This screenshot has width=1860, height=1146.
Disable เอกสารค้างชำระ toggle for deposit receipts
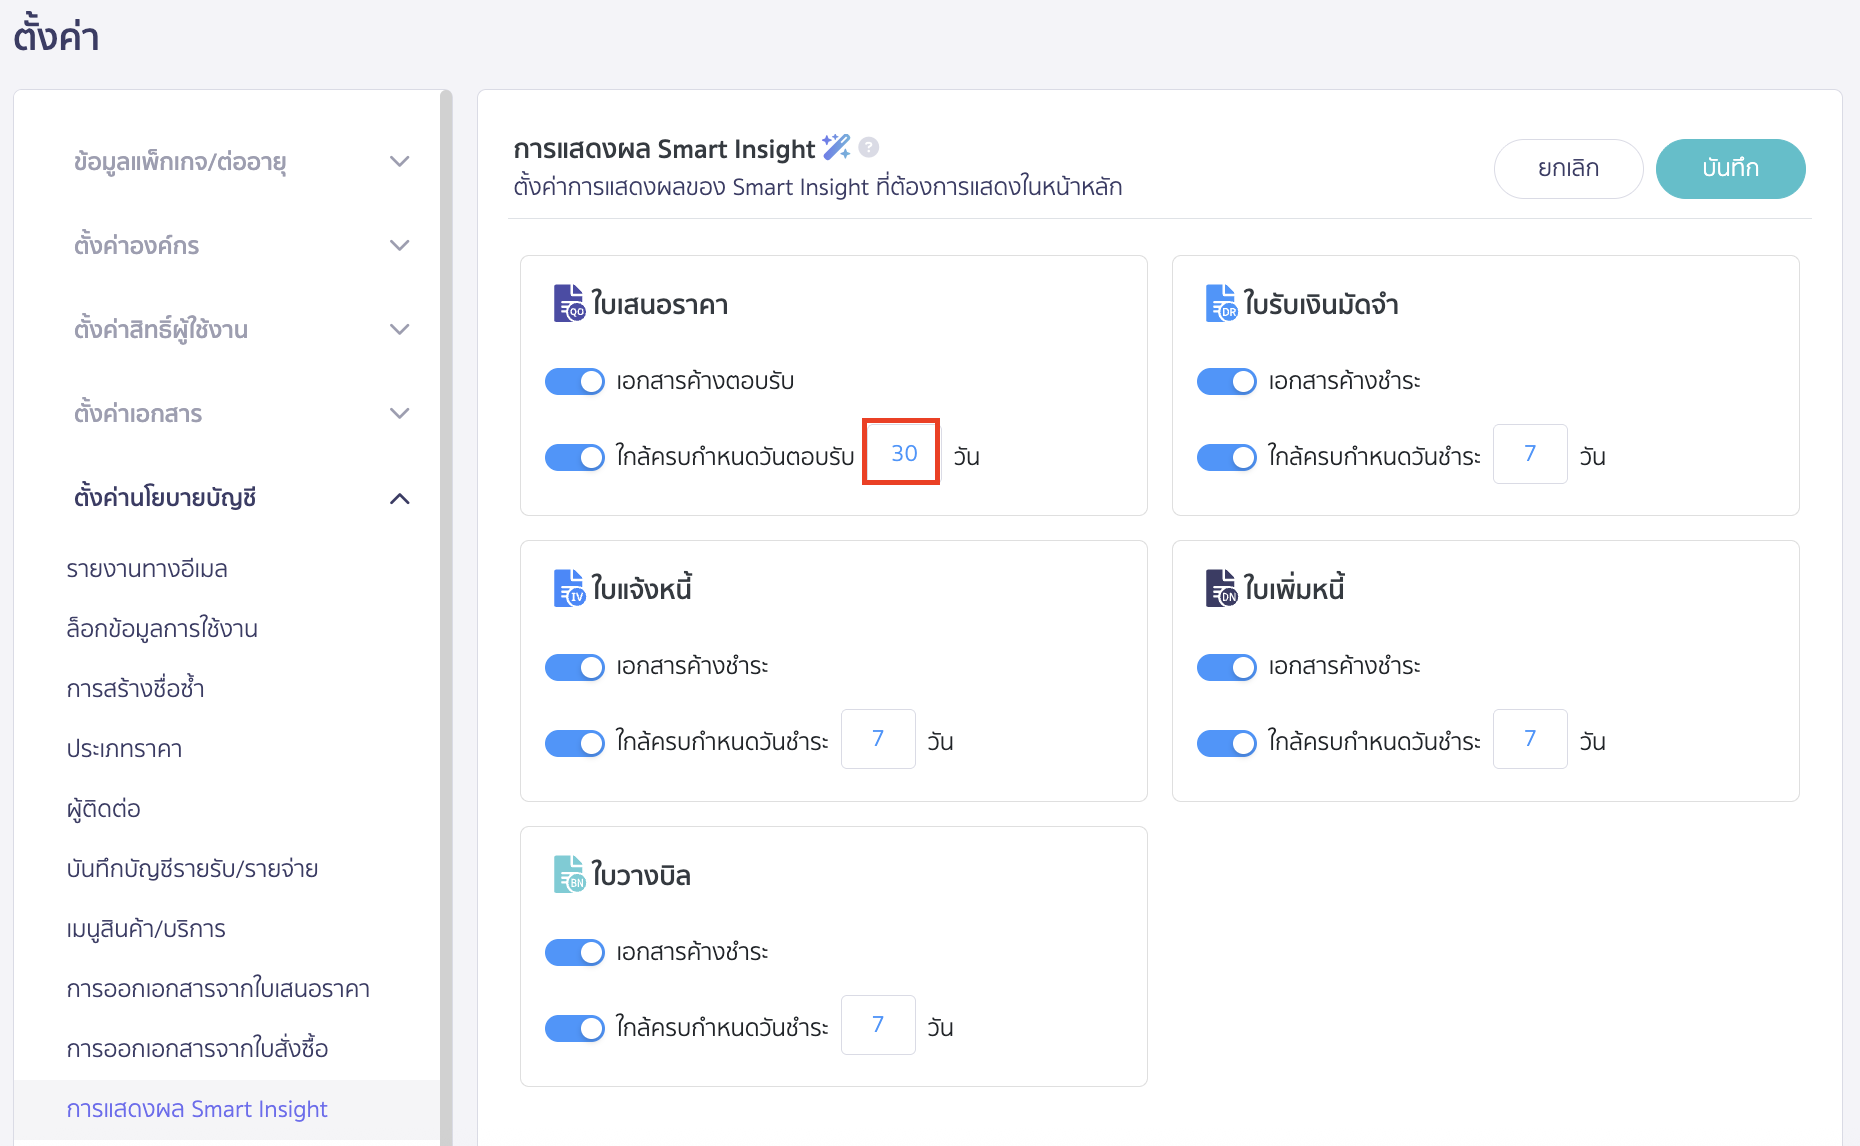[x=1227, y=381]
